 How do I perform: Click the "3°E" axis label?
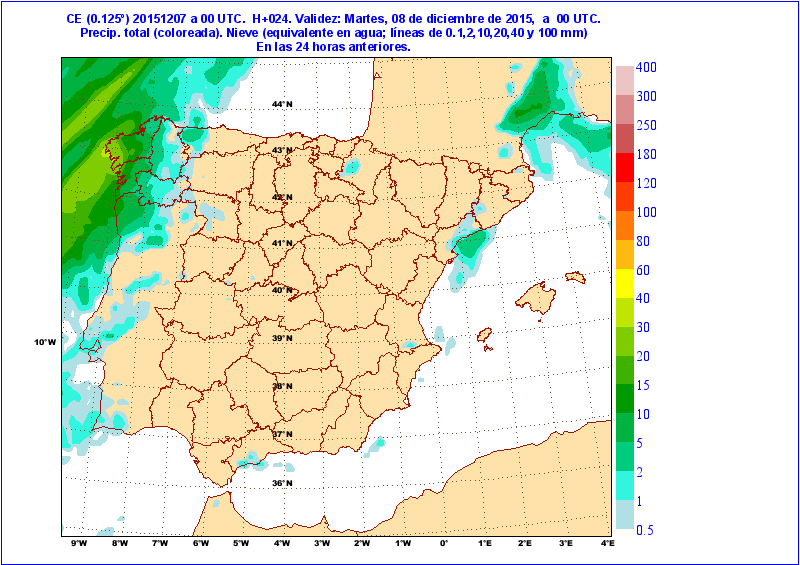[x=566, y=544]
